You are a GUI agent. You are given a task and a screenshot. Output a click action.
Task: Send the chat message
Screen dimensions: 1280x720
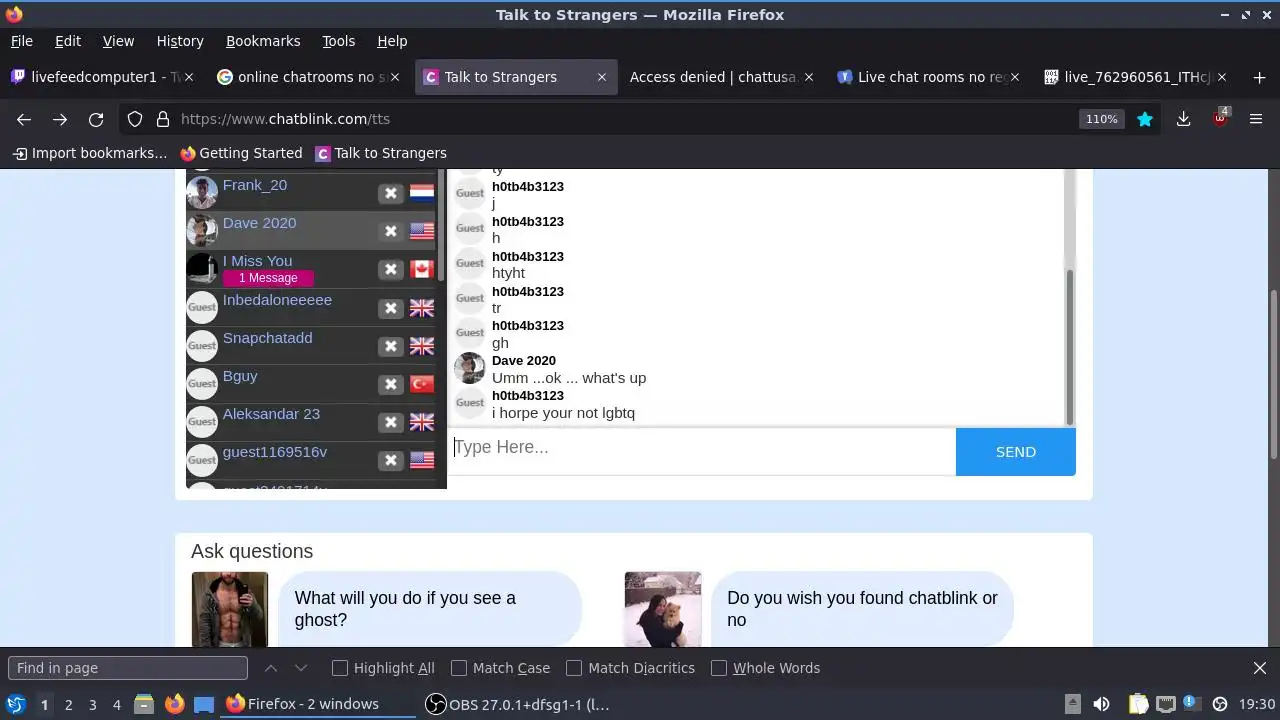coord(1016,452)
